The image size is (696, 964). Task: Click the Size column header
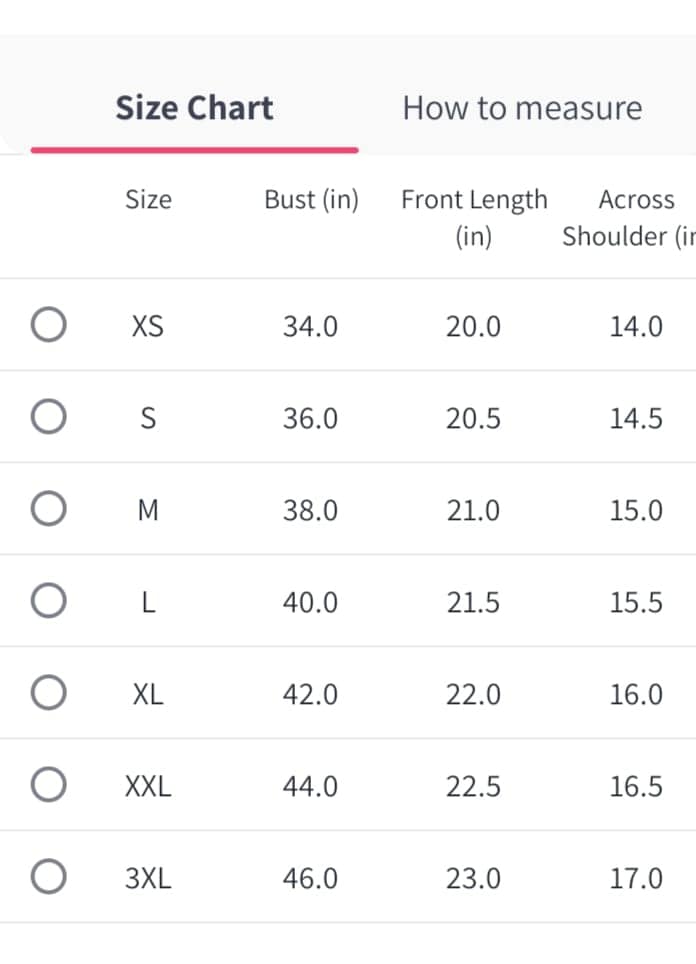tap(148, 200)
